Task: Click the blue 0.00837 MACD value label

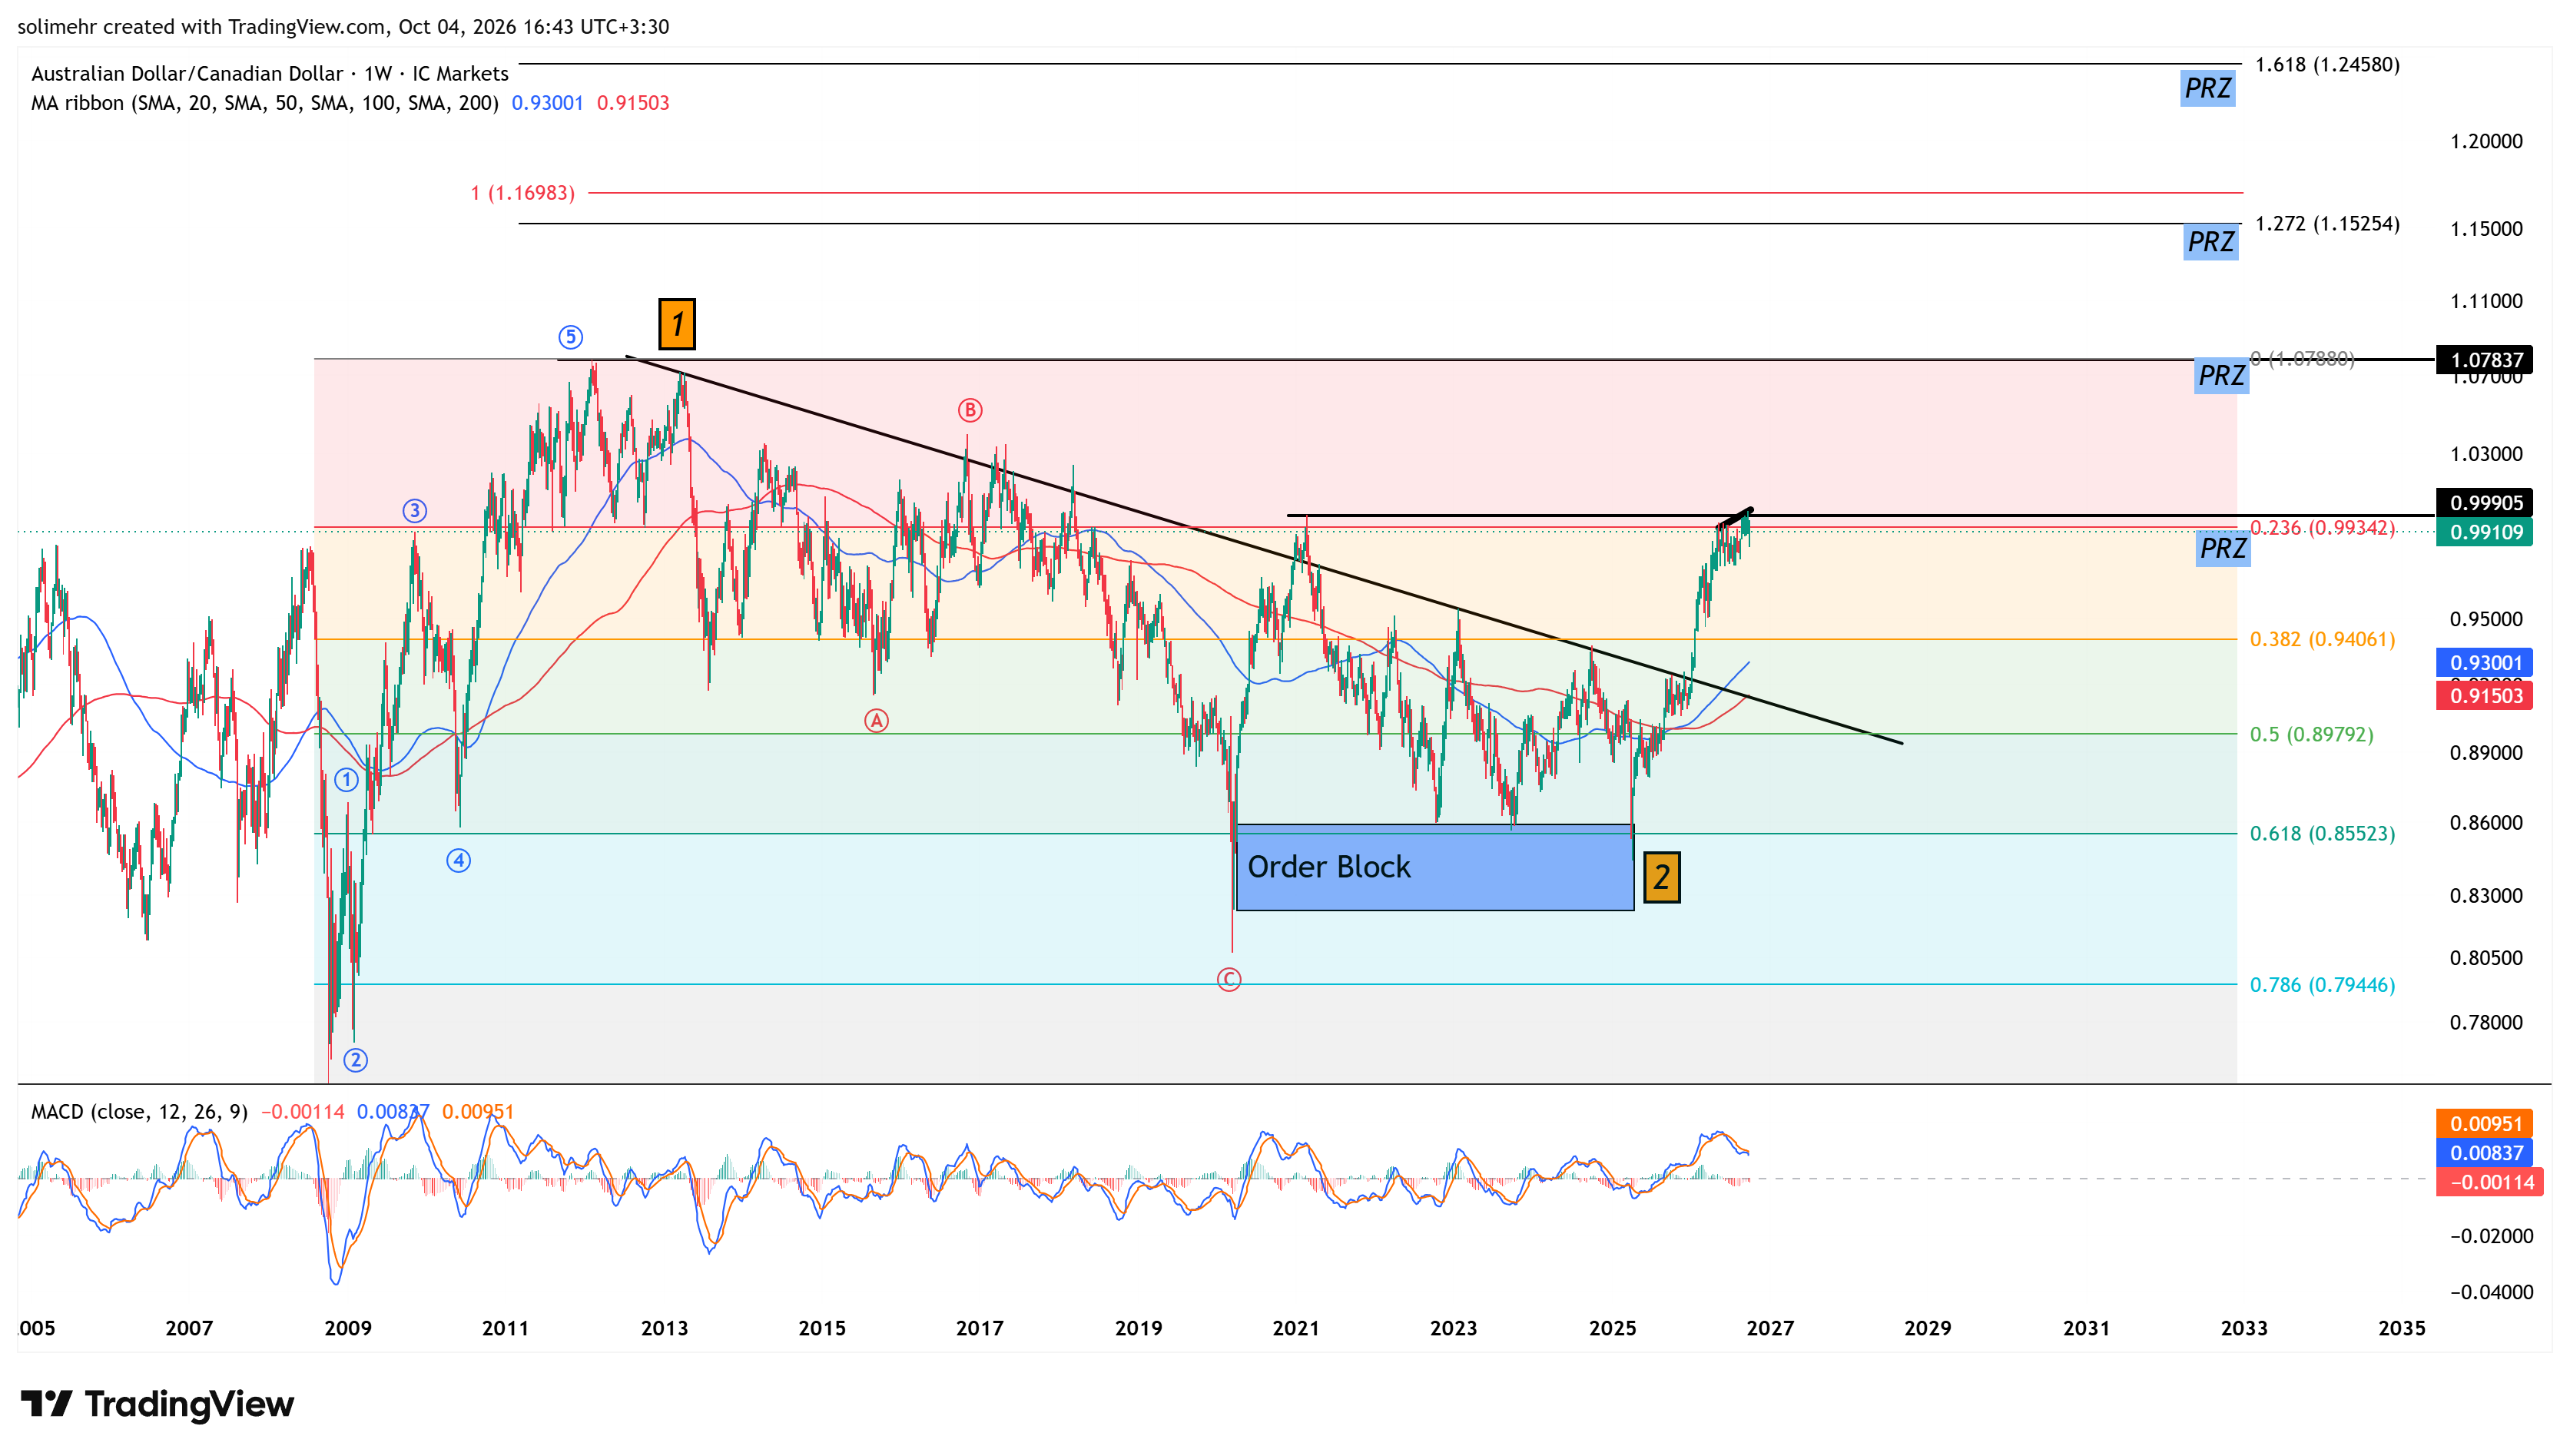Action: coord(2484,1153)
